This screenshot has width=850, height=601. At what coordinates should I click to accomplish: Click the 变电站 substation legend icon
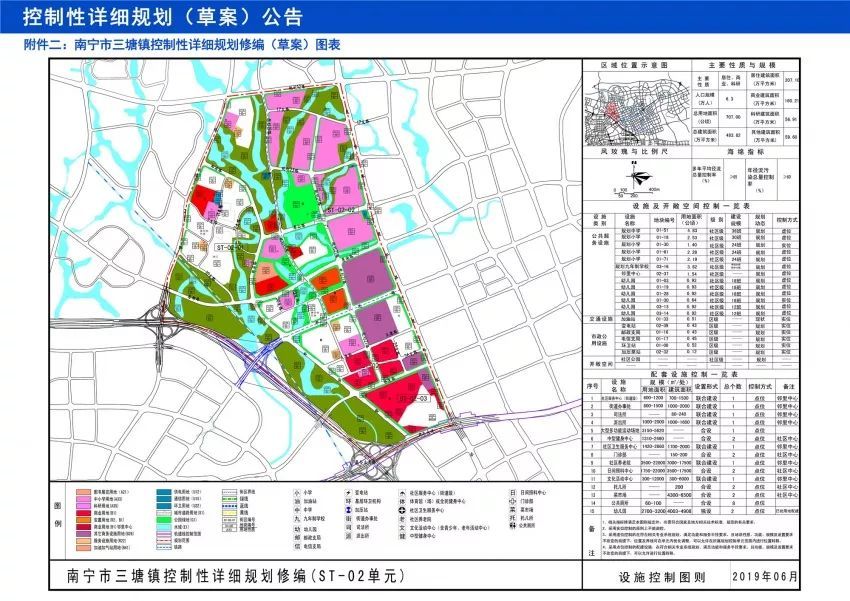coord(348,492)
